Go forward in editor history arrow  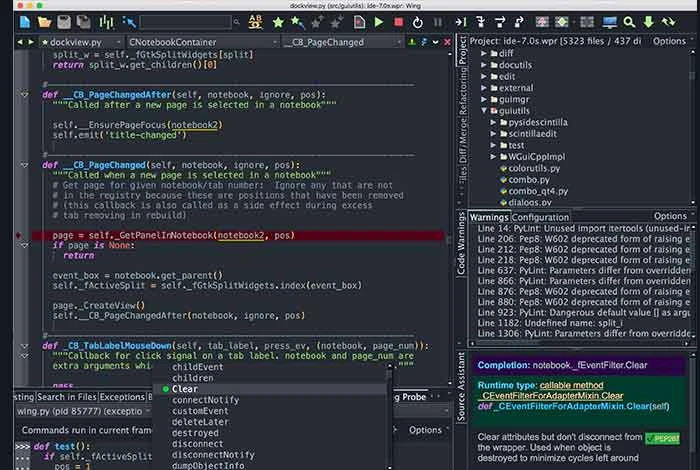(x=31, y=42)
